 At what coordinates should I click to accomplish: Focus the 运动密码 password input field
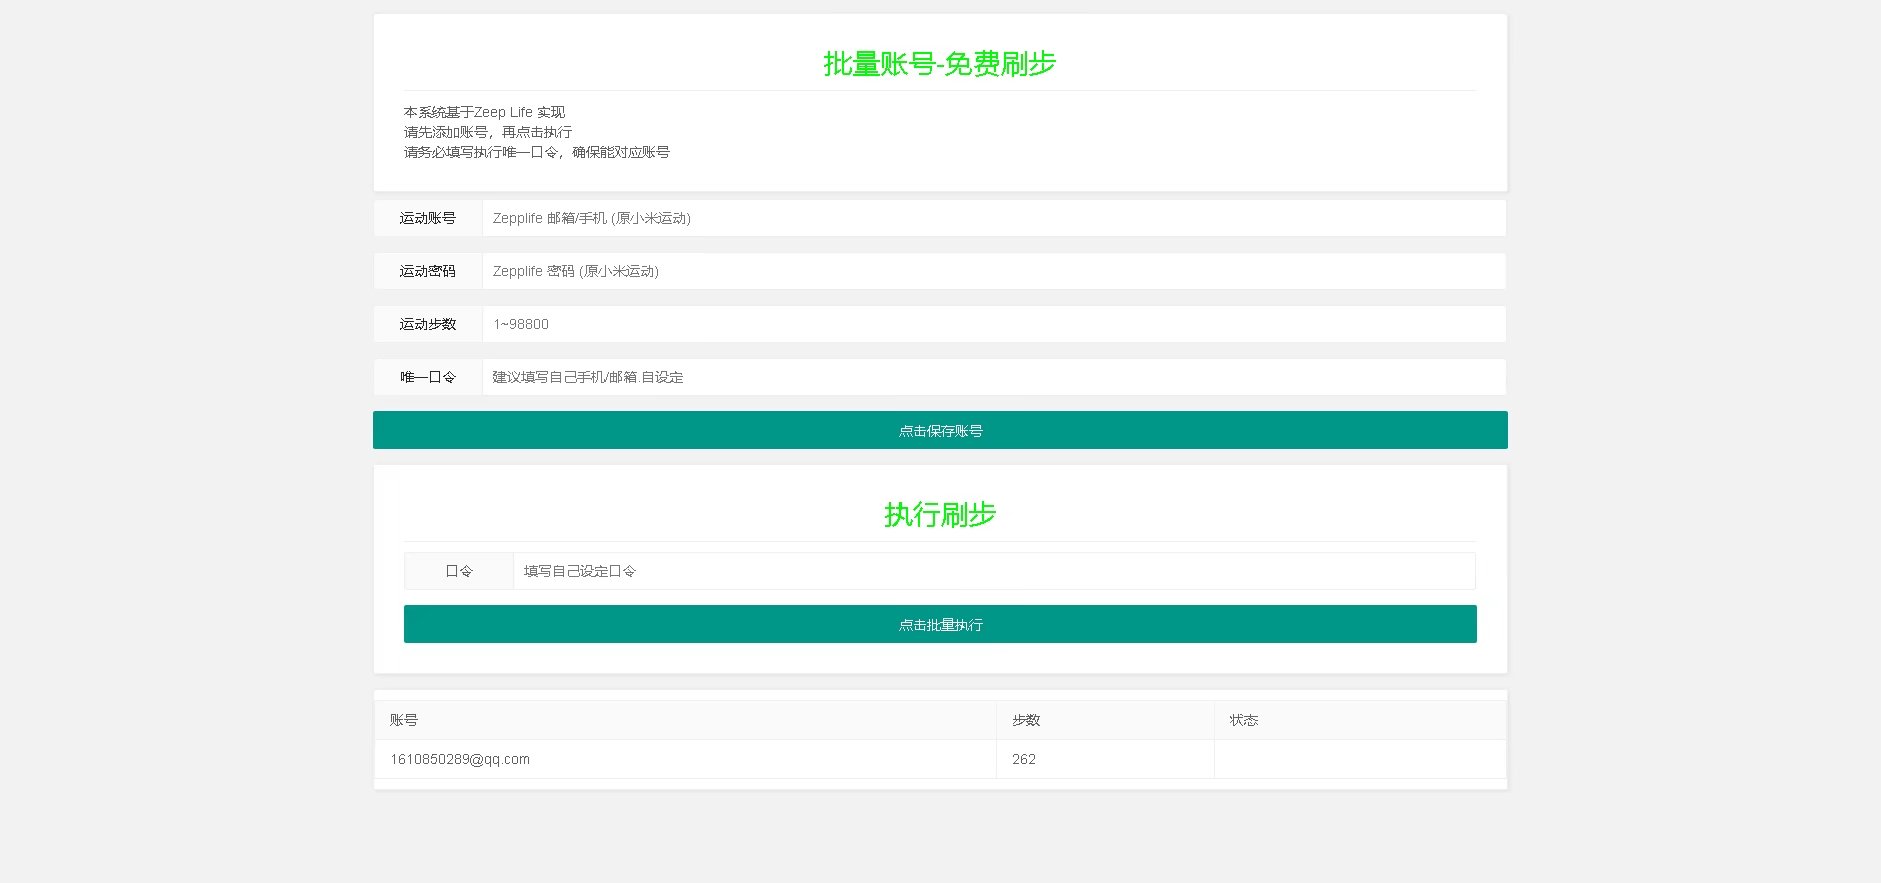click(x=993, y=271)
